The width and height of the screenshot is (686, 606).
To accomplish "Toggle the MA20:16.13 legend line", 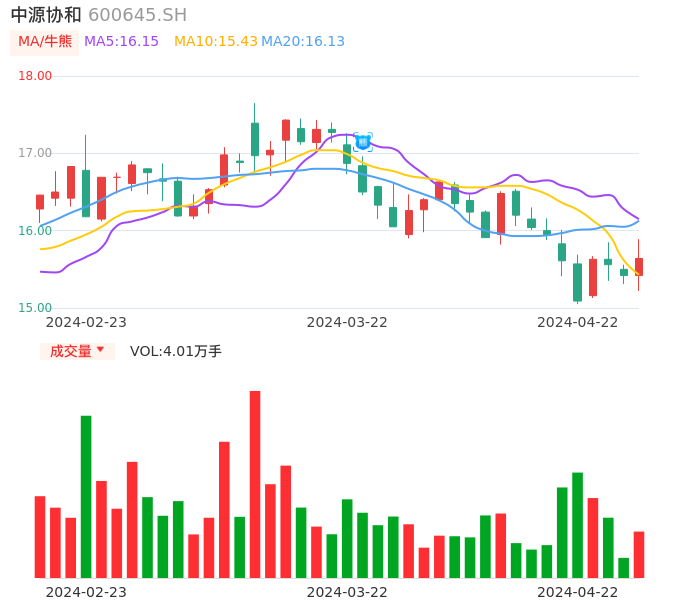I will click(303, 42).
